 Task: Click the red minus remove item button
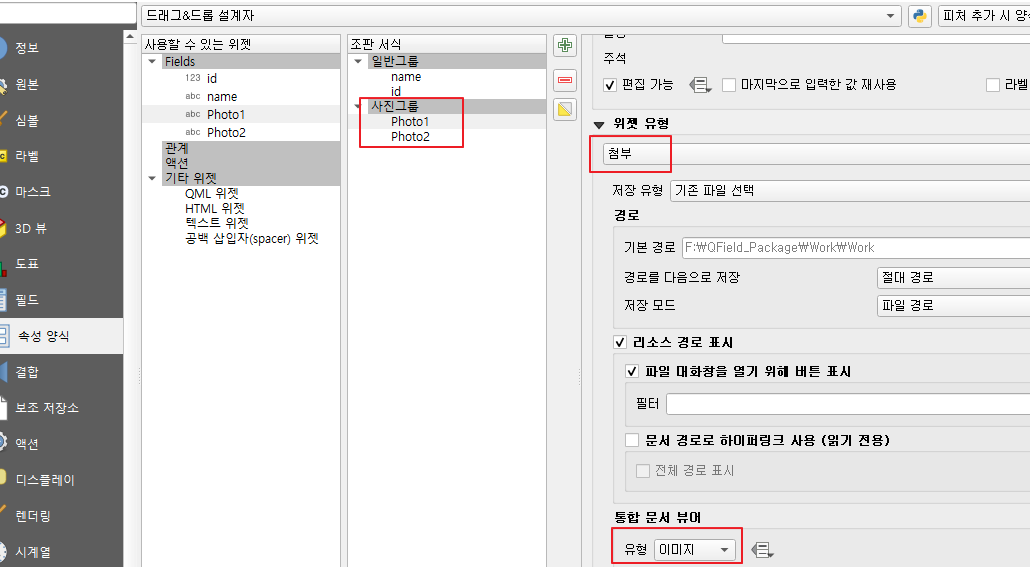(564, 80)
